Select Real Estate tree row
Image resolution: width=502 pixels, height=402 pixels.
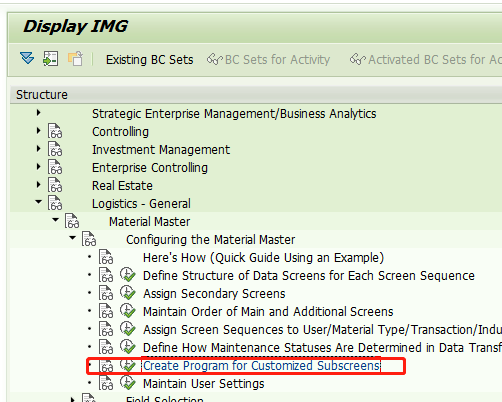coord(122,186)
